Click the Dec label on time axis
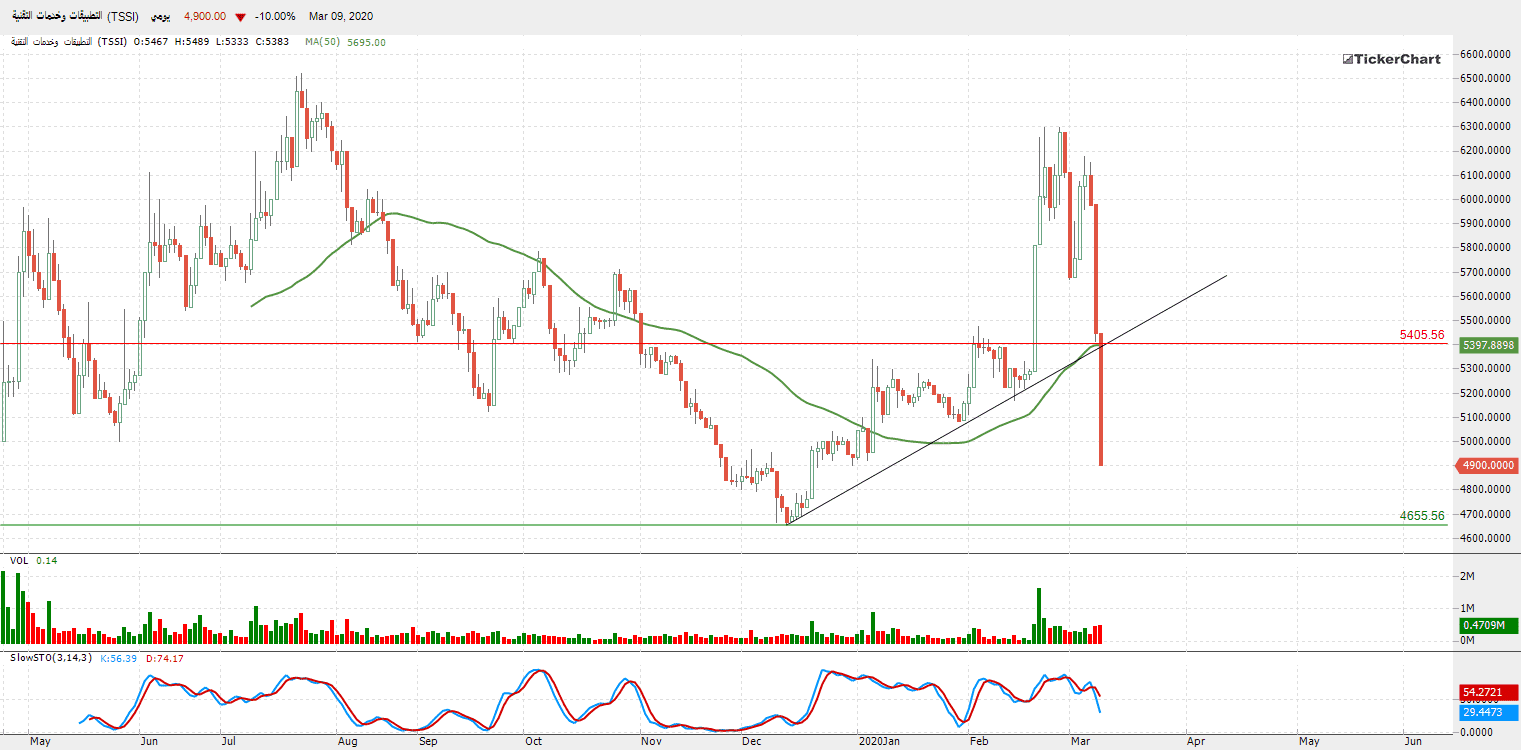The image size is (1521, 750). click(x=752, y=741)
